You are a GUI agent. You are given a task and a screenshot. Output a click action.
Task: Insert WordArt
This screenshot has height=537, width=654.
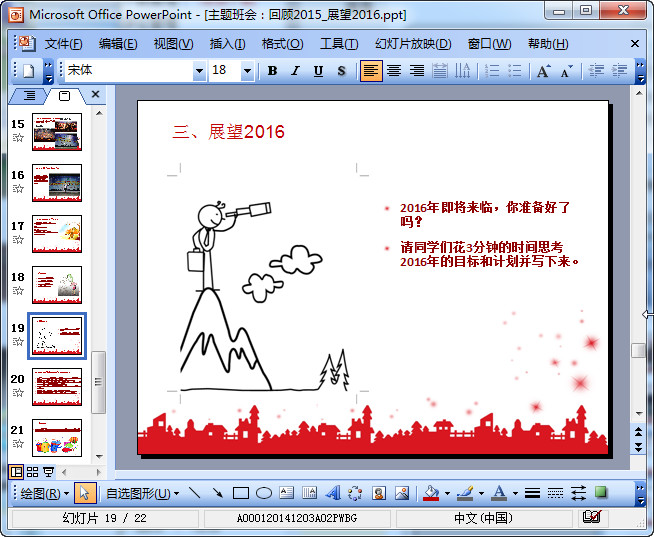click(332, 493)
